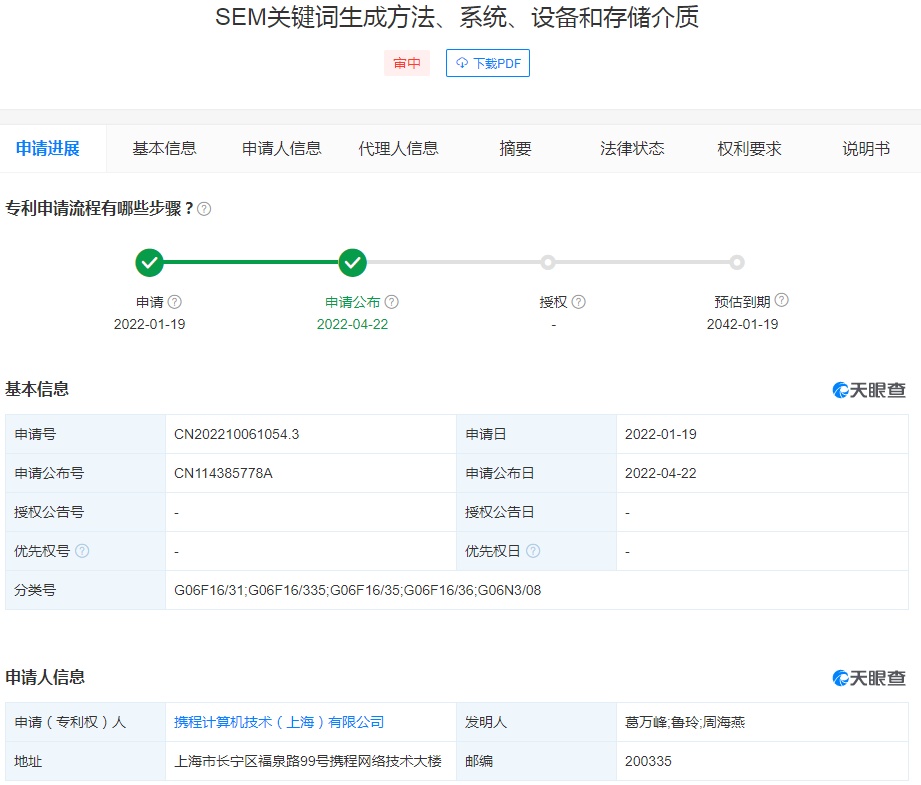This screenshot has height=785, width=921.
Task: Click the 预估到期 step circle marker
Action: (x=737, y=263)
